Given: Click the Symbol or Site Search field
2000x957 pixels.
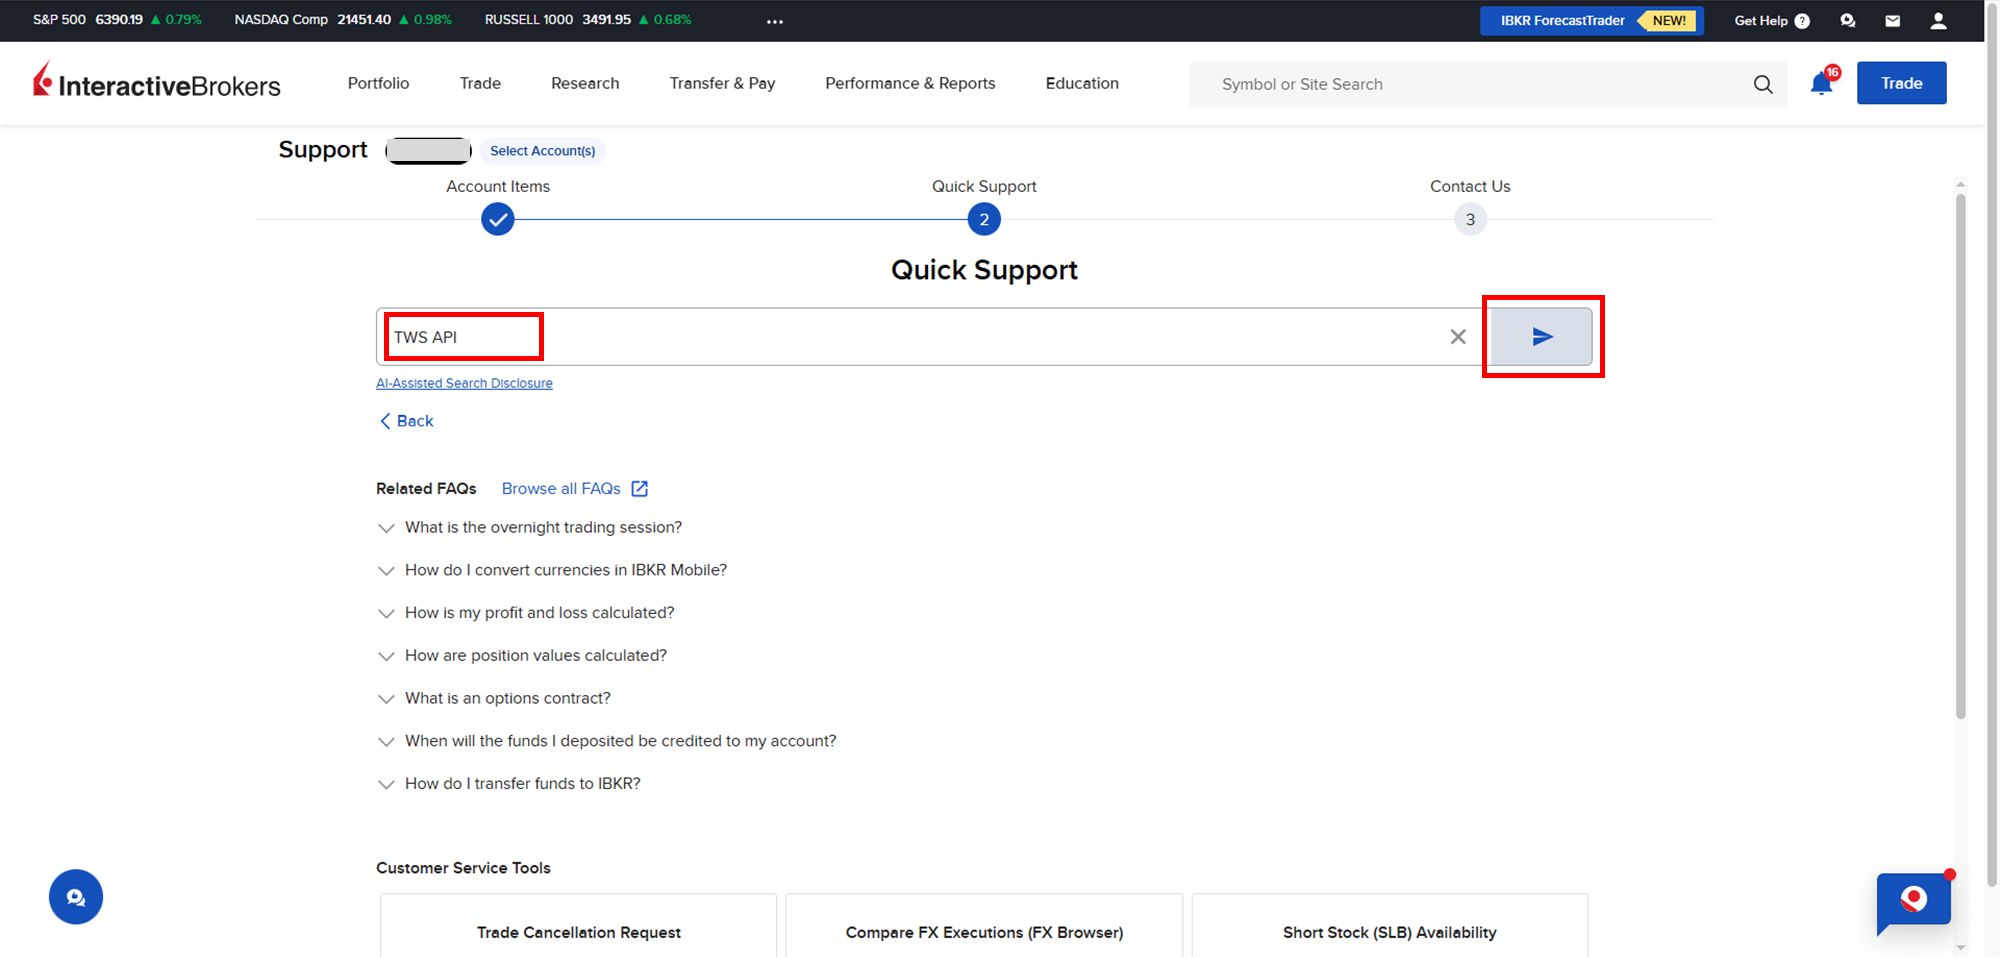Looking at the screenshot, I should 1470,85.
